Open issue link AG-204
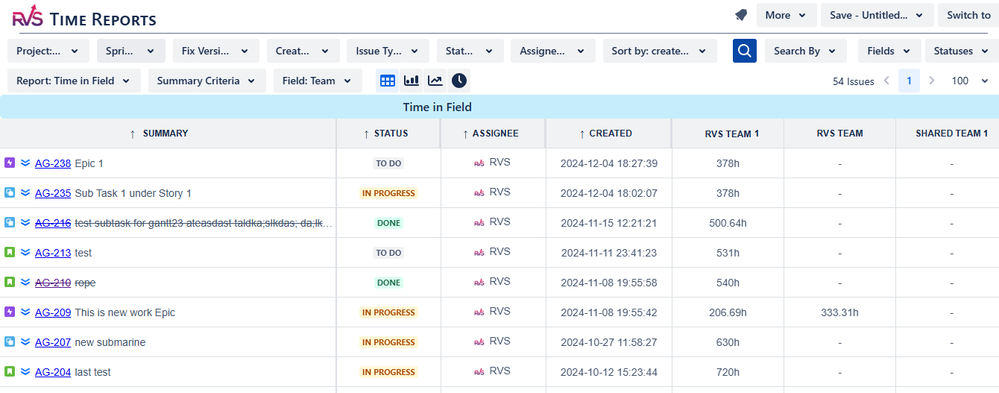Image resolution: width=999 pixels, height=393 pixels. [x=53, y=372]
